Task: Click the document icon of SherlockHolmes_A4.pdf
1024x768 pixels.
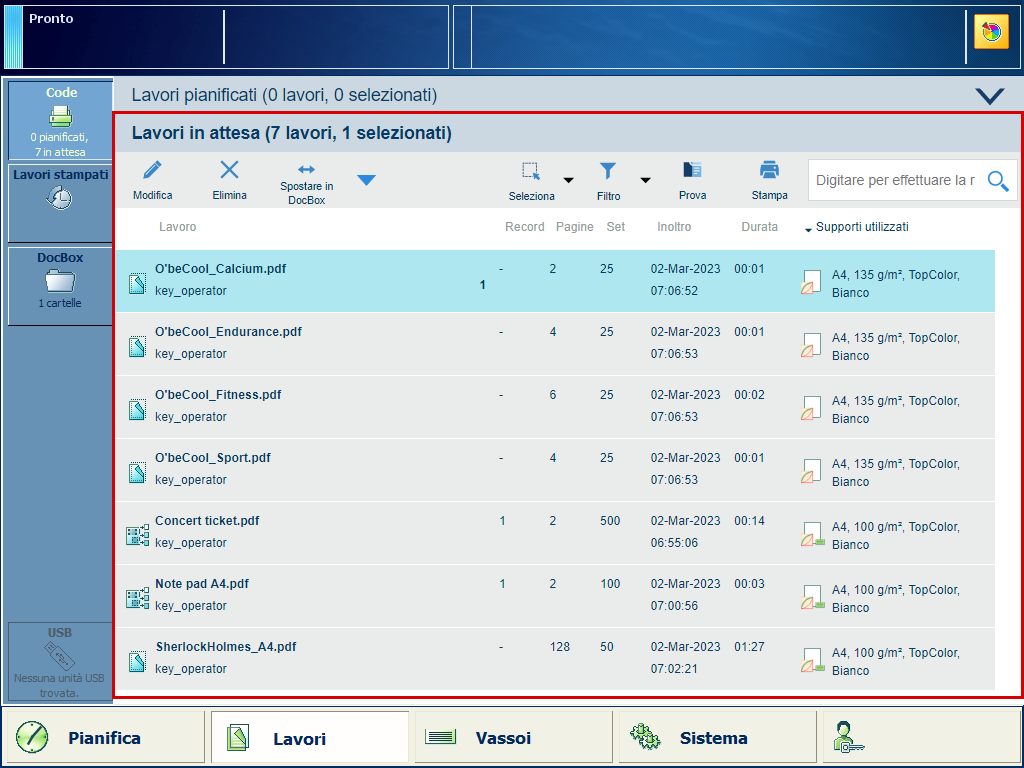Action: tap(137, 662)
